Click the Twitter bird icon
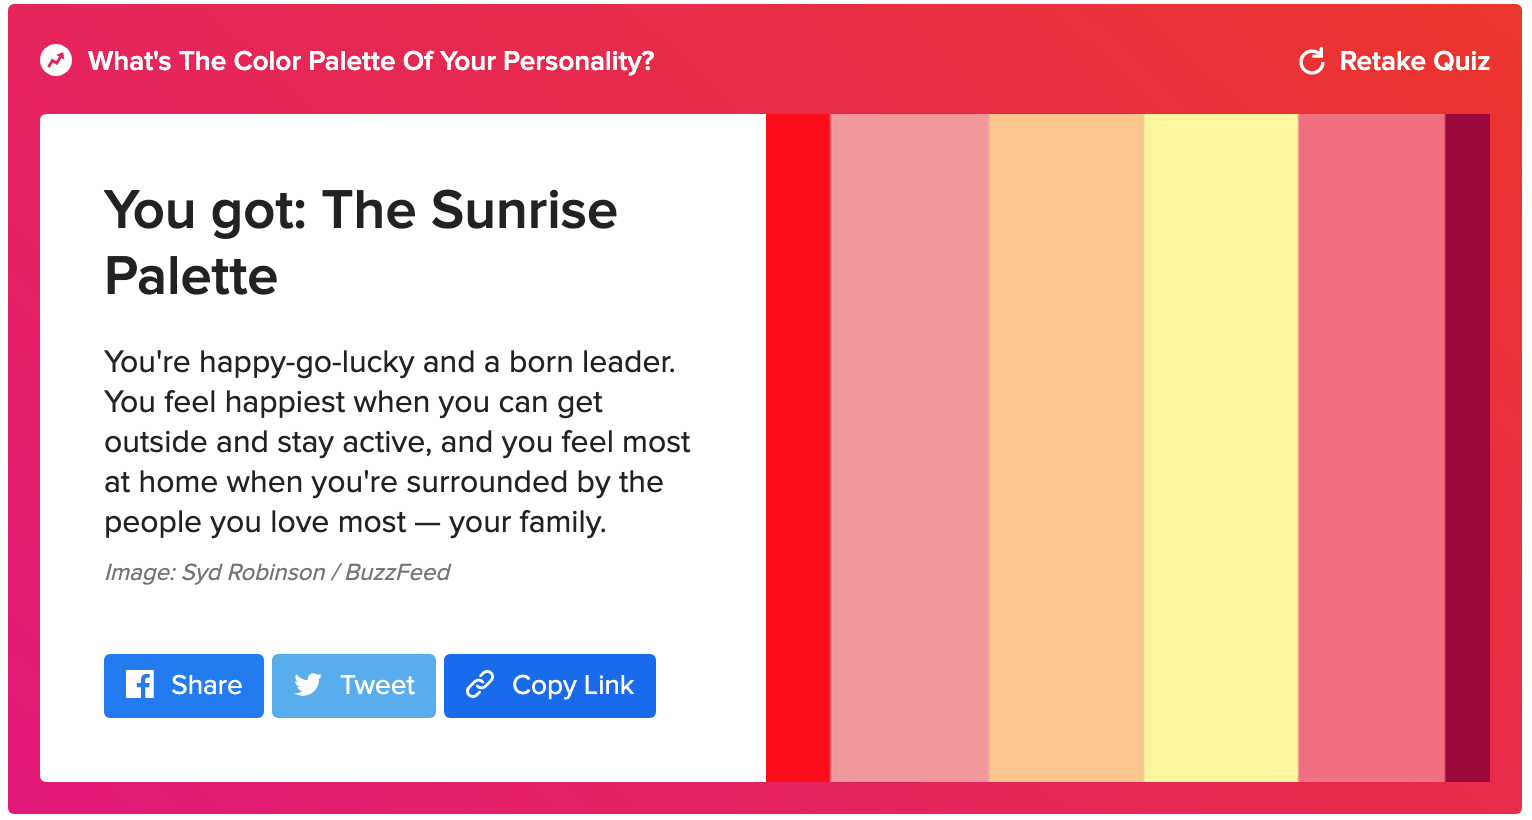Viewport: 1532px width, 820px height. pos(308,685)
